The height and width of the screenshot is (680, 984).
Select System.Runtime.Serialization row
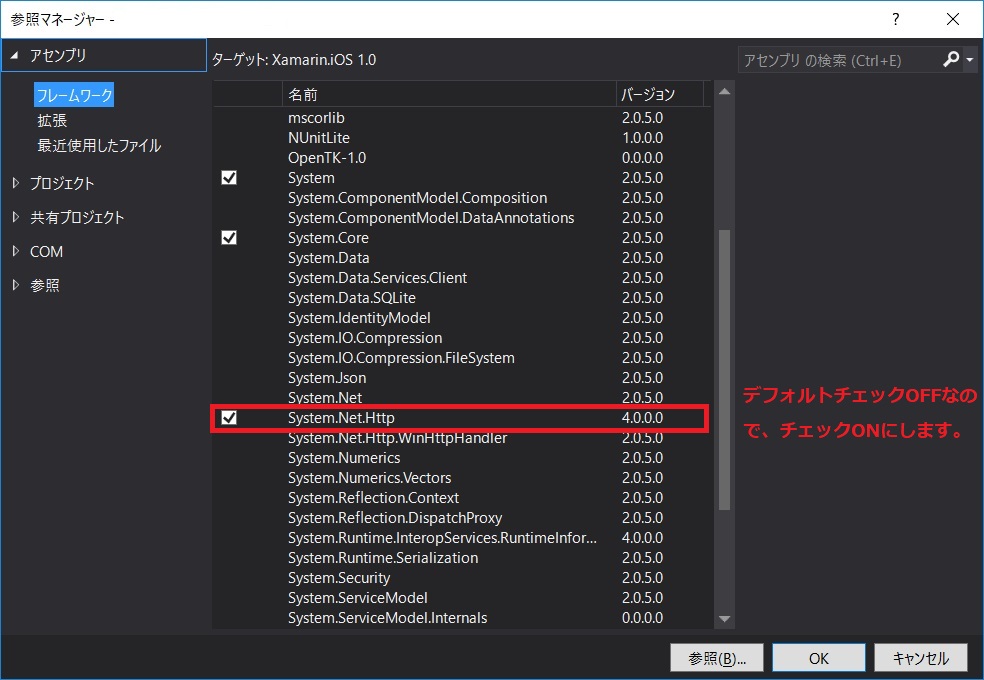pyautogui.click(x=461, y=558)
